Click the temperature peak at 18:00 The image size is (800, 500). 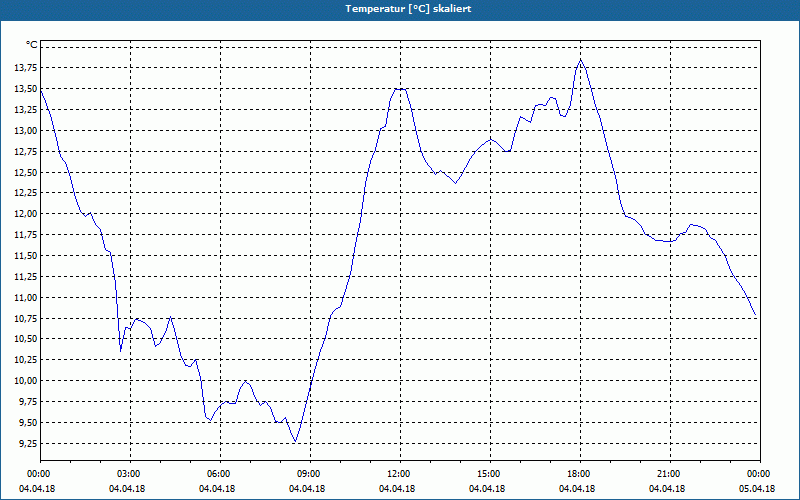pos(581,60)
